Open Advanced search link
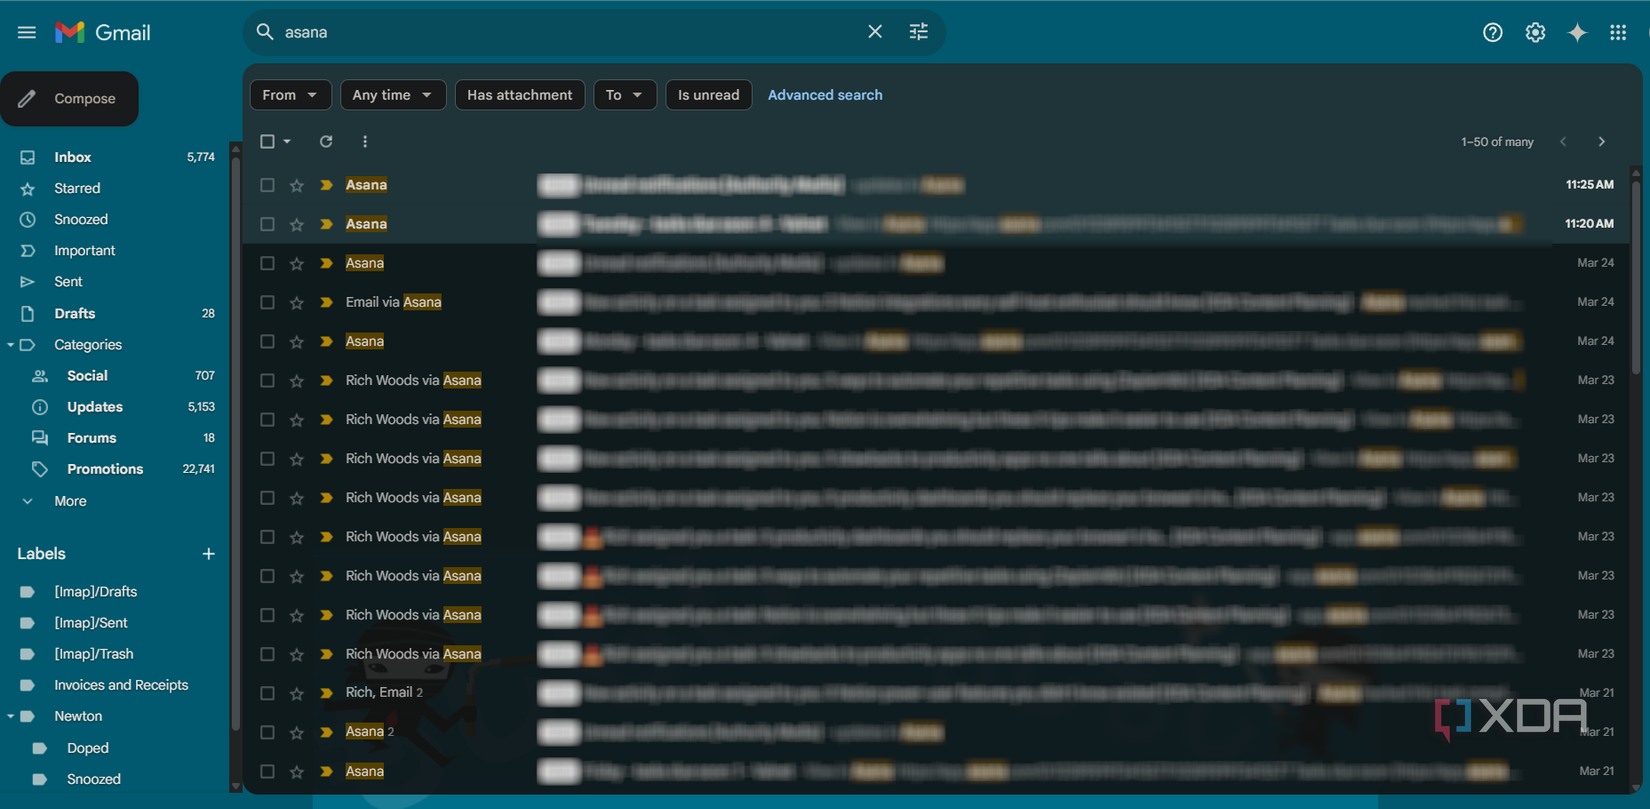 (825, 95)
